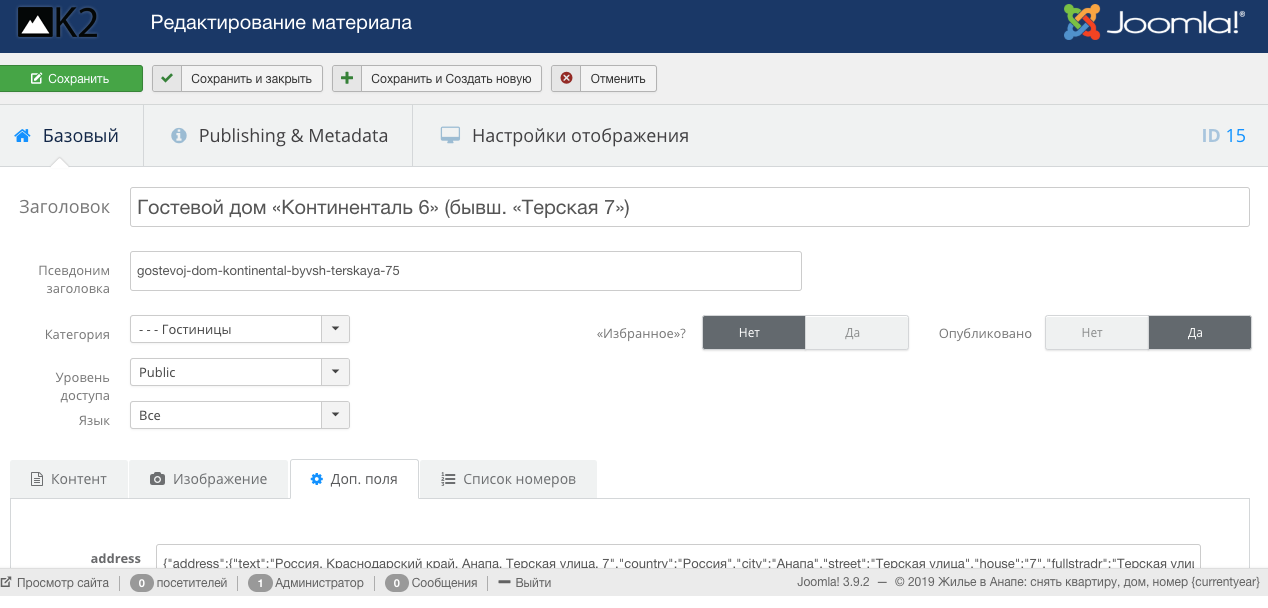This screenshot has width=1268, height=608.
Task: Open the Категория dropdown
Action: pyautogui.click(x=240, y=329)
